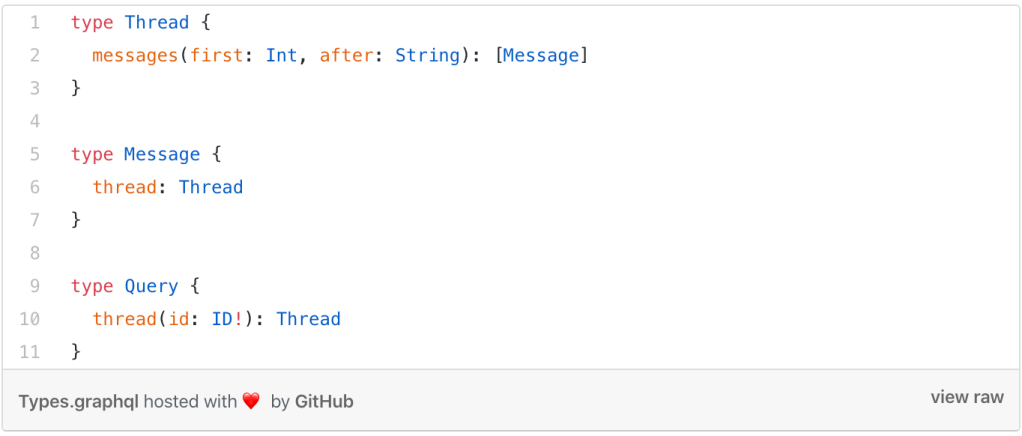Viewport: 1022px width, 436px height.
Task: Click the red heart icon in footer
Action: pyautogui.click(x=251, y=401)
